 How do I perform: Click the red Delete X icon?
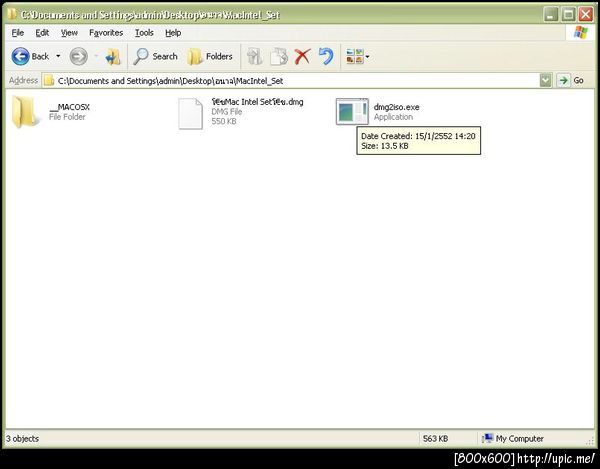[302, 57]
